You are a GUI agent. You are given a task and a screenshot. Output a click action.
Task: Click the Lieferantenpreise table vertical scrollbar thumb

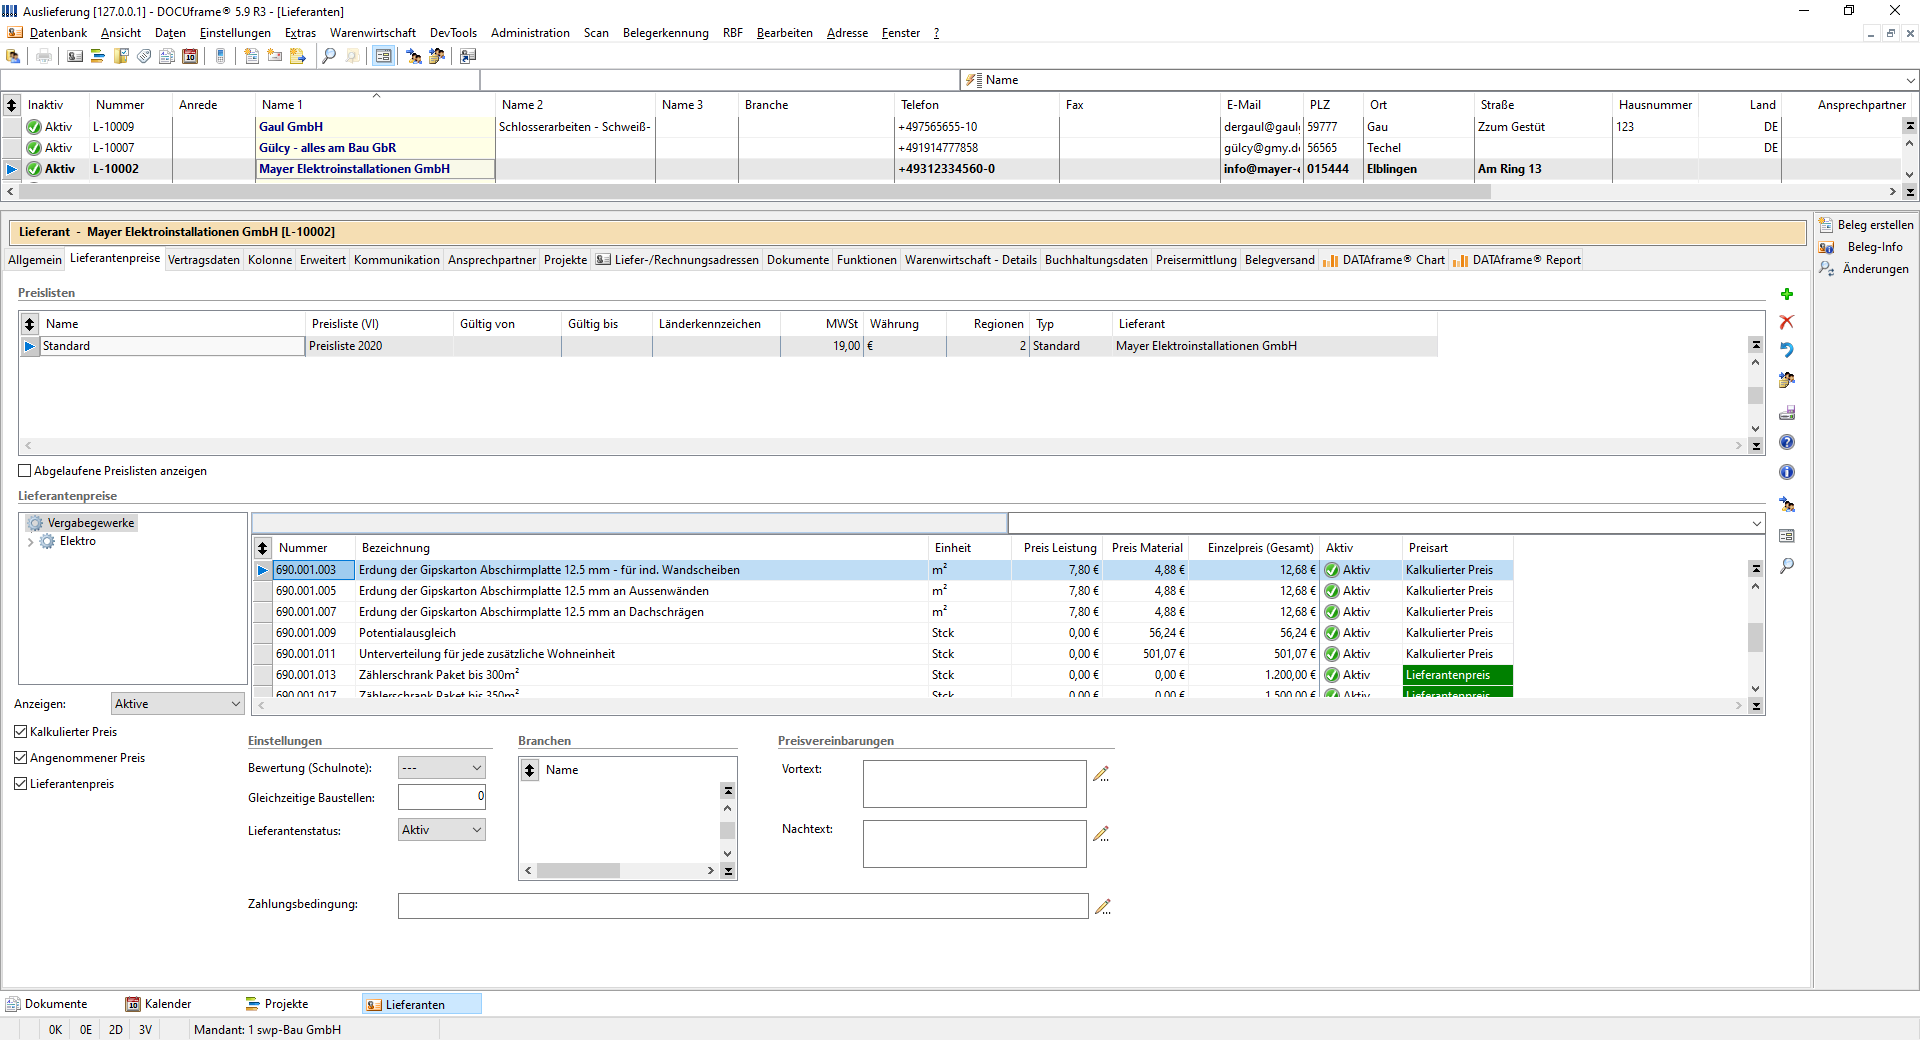click(1755, 637)
